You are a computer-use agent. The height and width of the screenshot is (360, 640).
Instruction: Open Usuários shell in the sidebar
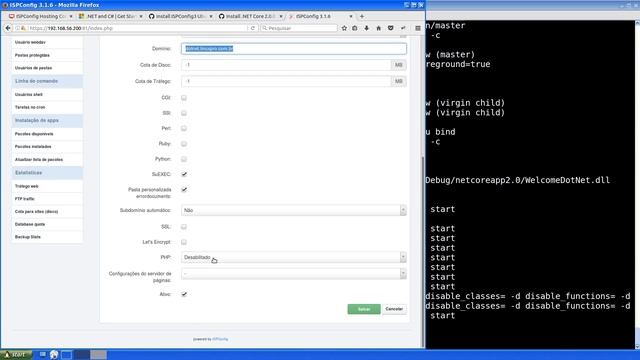[47, 94]
